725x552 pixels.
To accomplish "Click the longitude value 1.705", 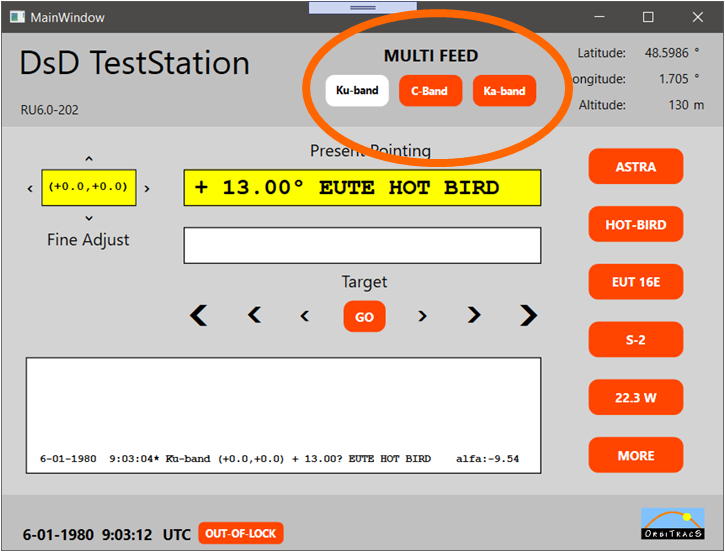I will pos(674,79).
